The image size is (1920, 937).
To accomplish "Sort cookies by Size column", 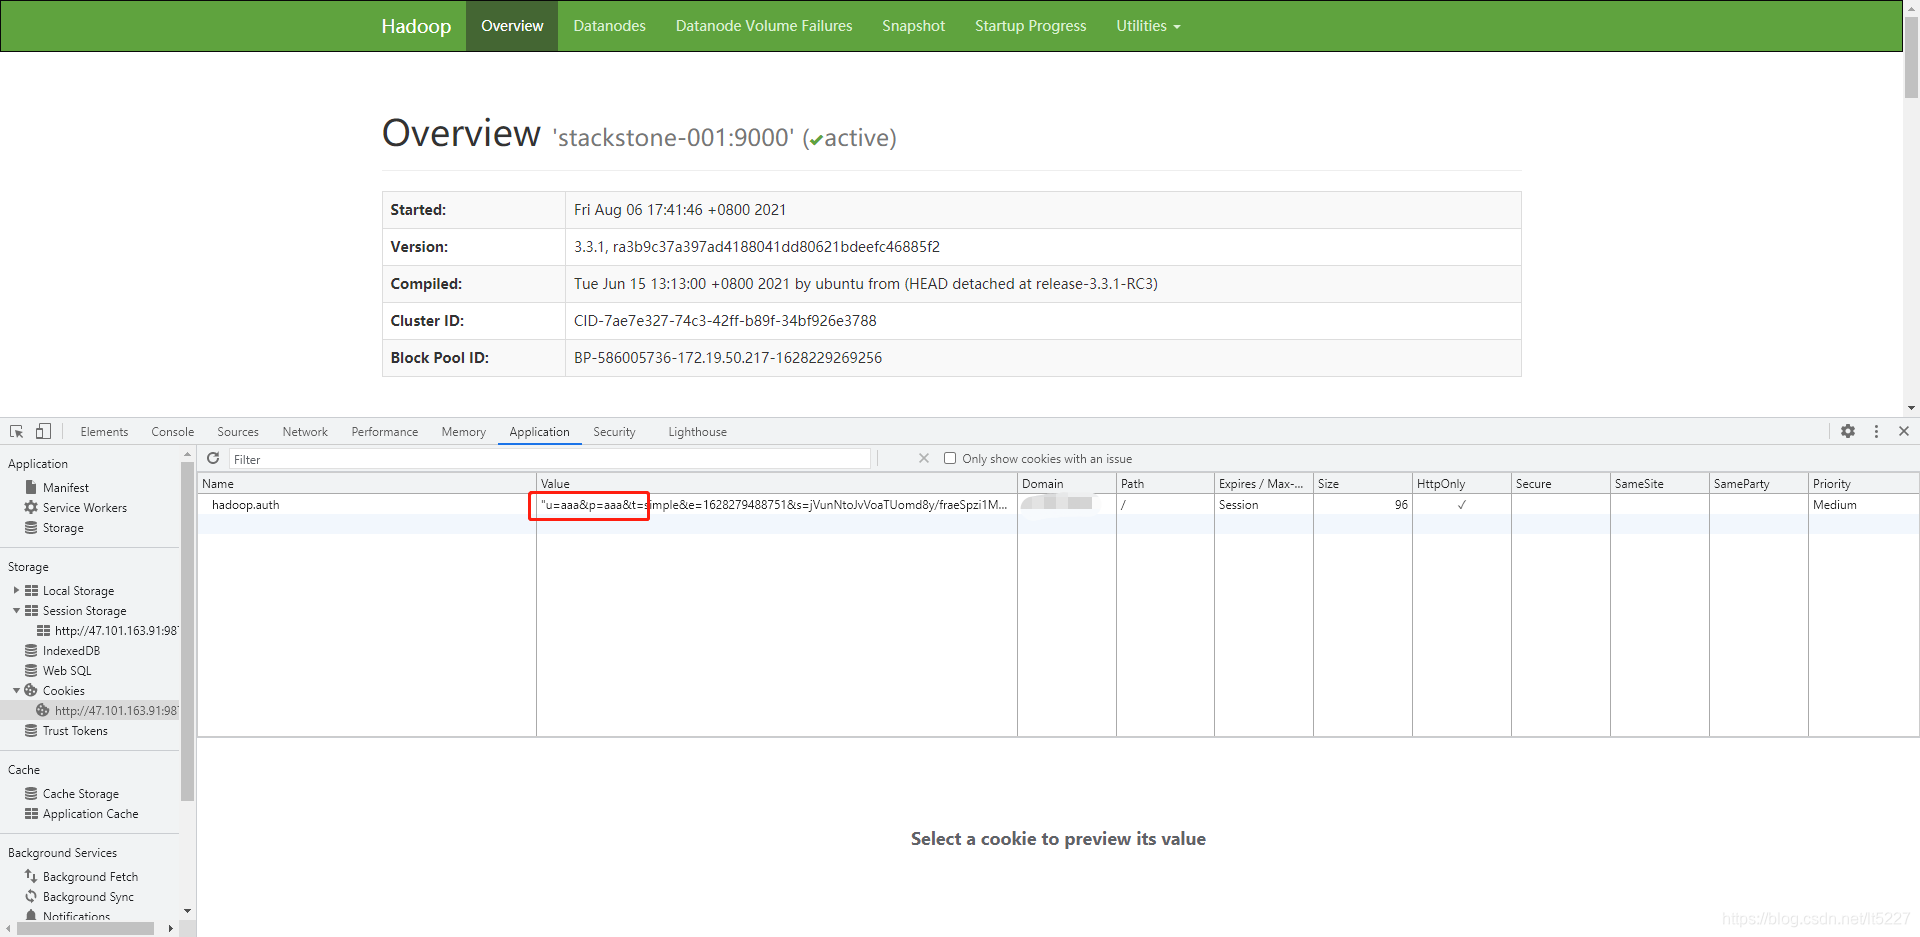I will tap(1363, 483).
